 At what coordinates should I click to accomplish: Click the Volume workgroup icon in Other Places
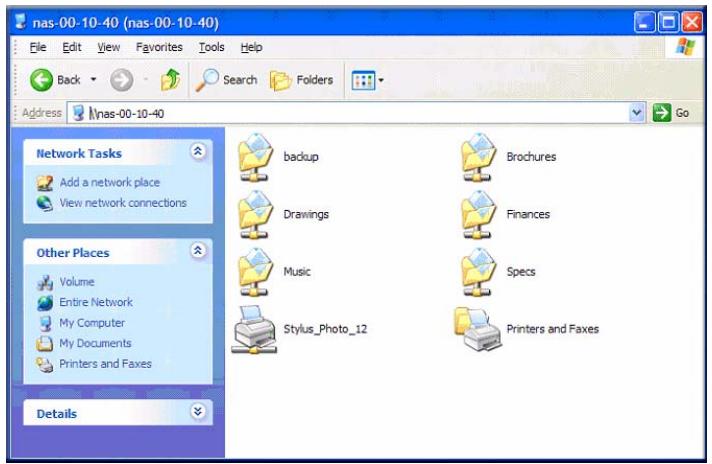tap(45, 282)
